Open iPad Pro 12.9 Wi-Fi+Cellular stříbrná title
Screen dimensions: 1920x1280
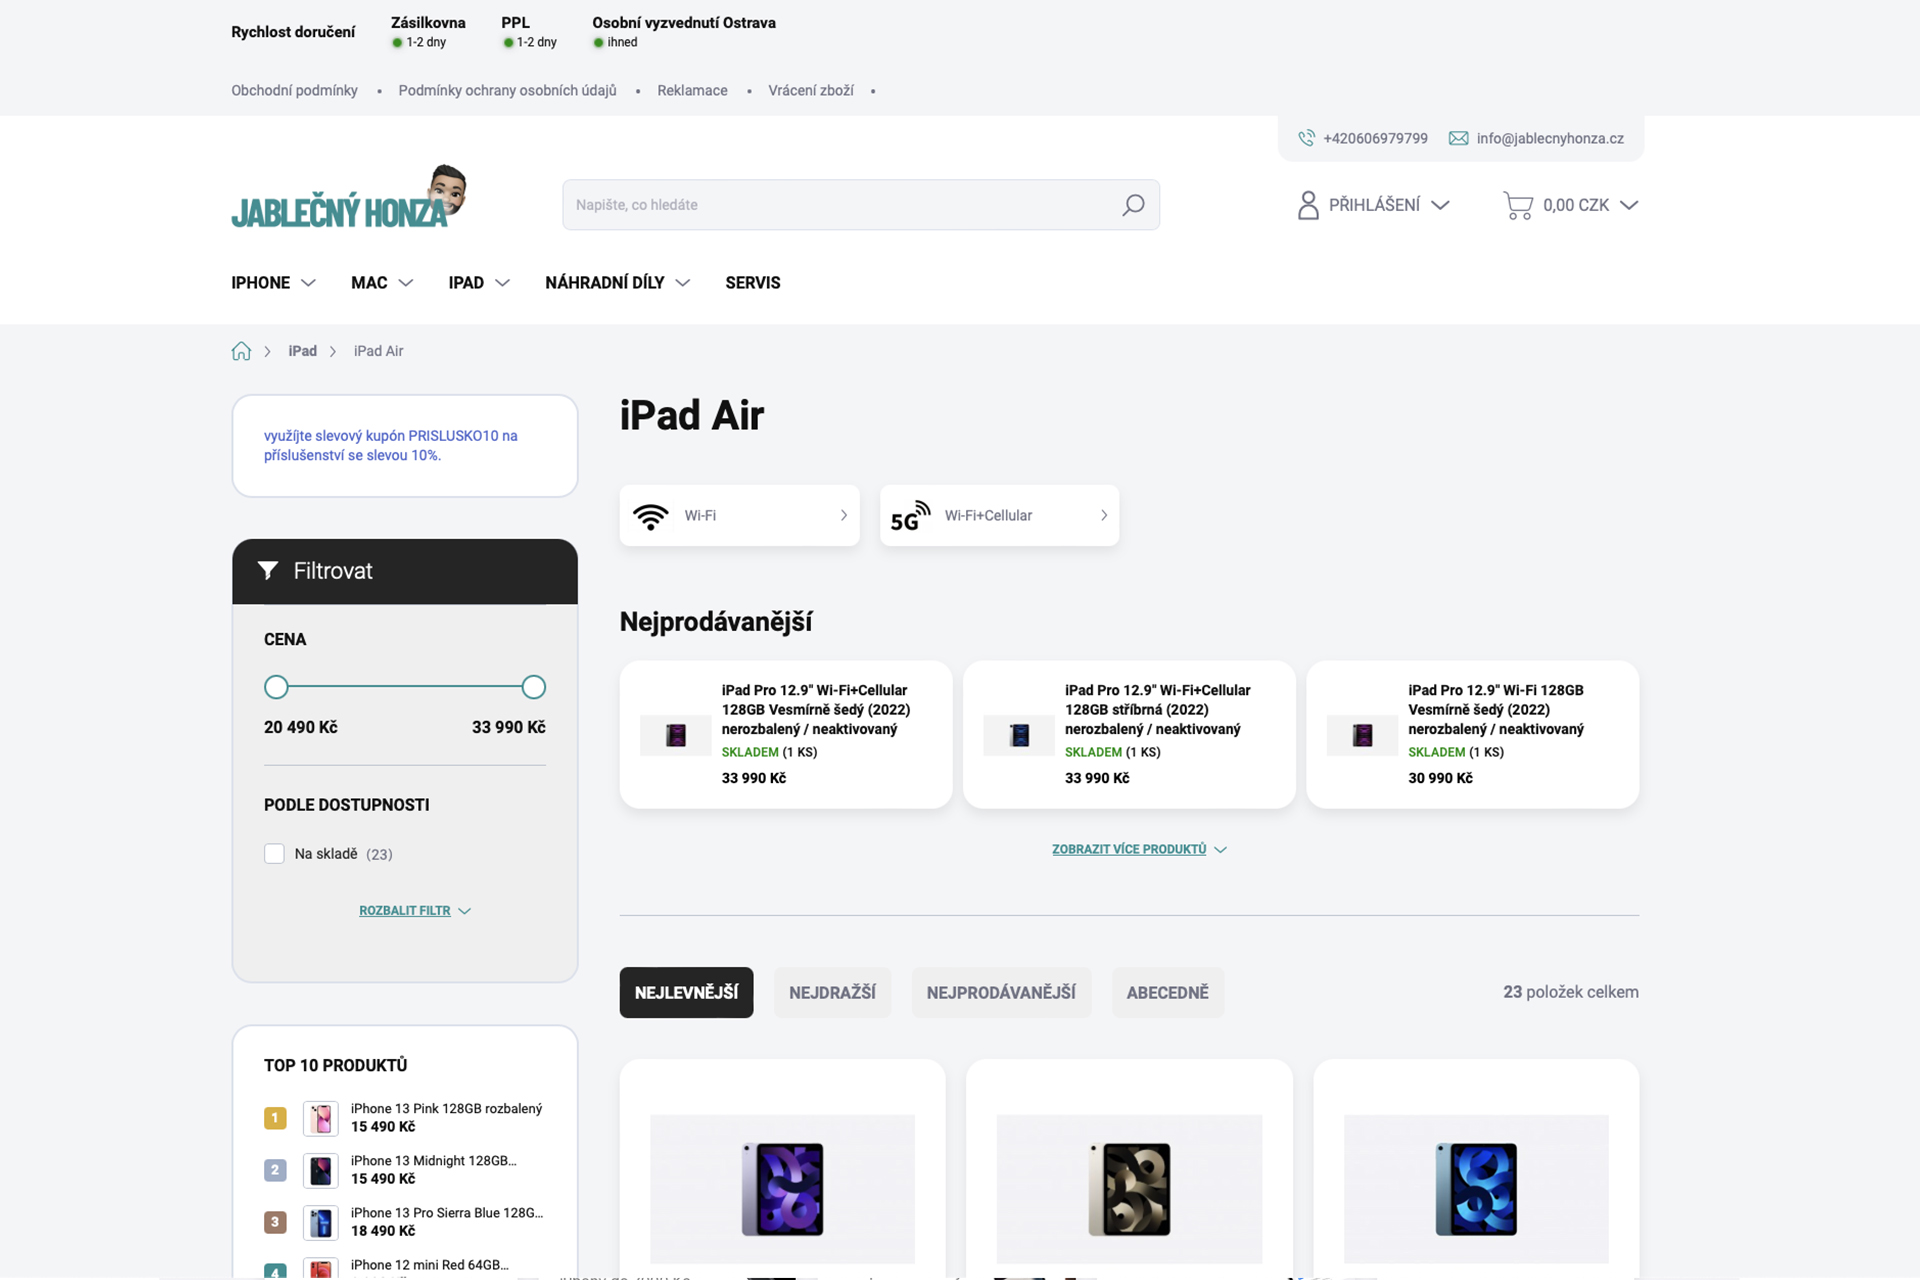pos(1158,709)
